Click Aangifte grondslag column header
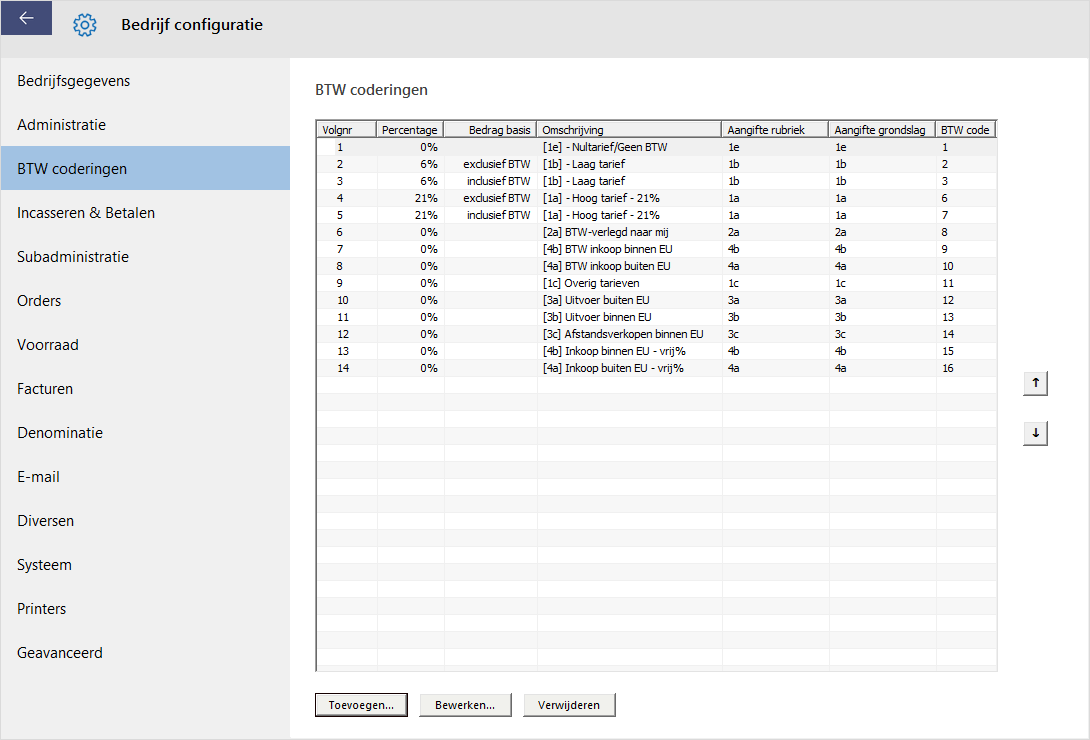Viewport: 1090px width, 740px height. (881, 130)
